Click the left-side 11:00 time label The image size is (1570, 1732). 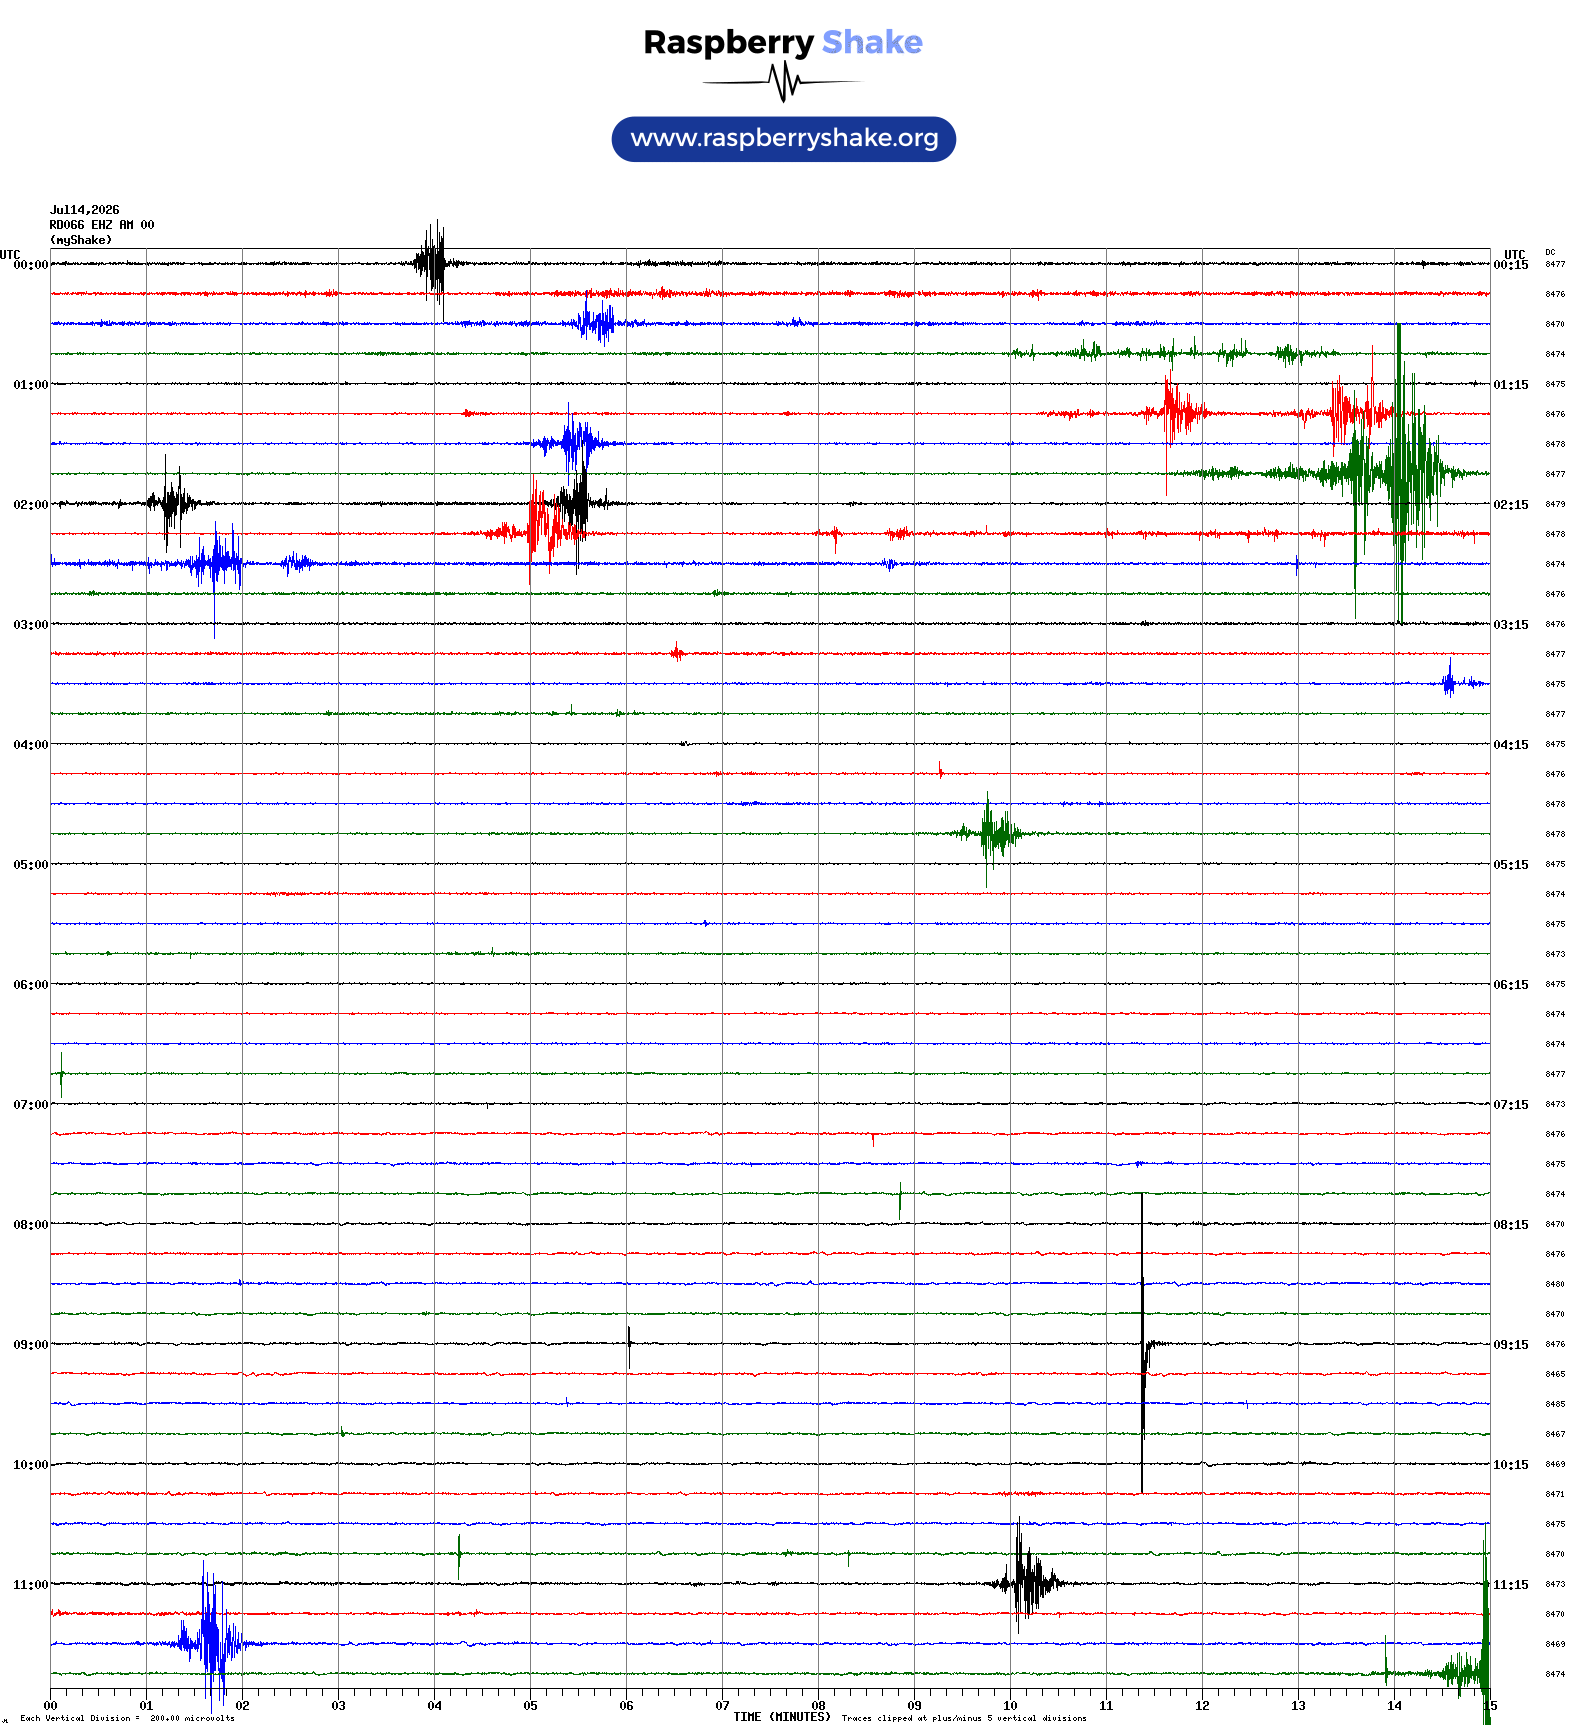pos(31,1585)
